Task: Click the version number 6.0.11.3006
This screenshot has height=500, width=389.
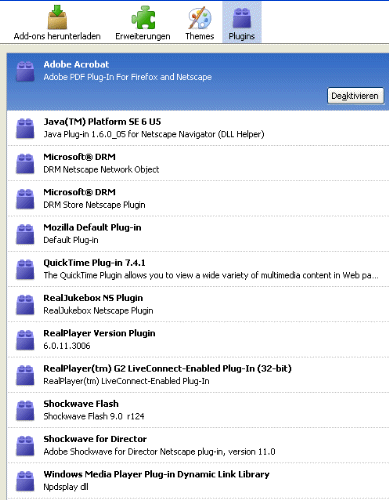Action: click(67, 346)
